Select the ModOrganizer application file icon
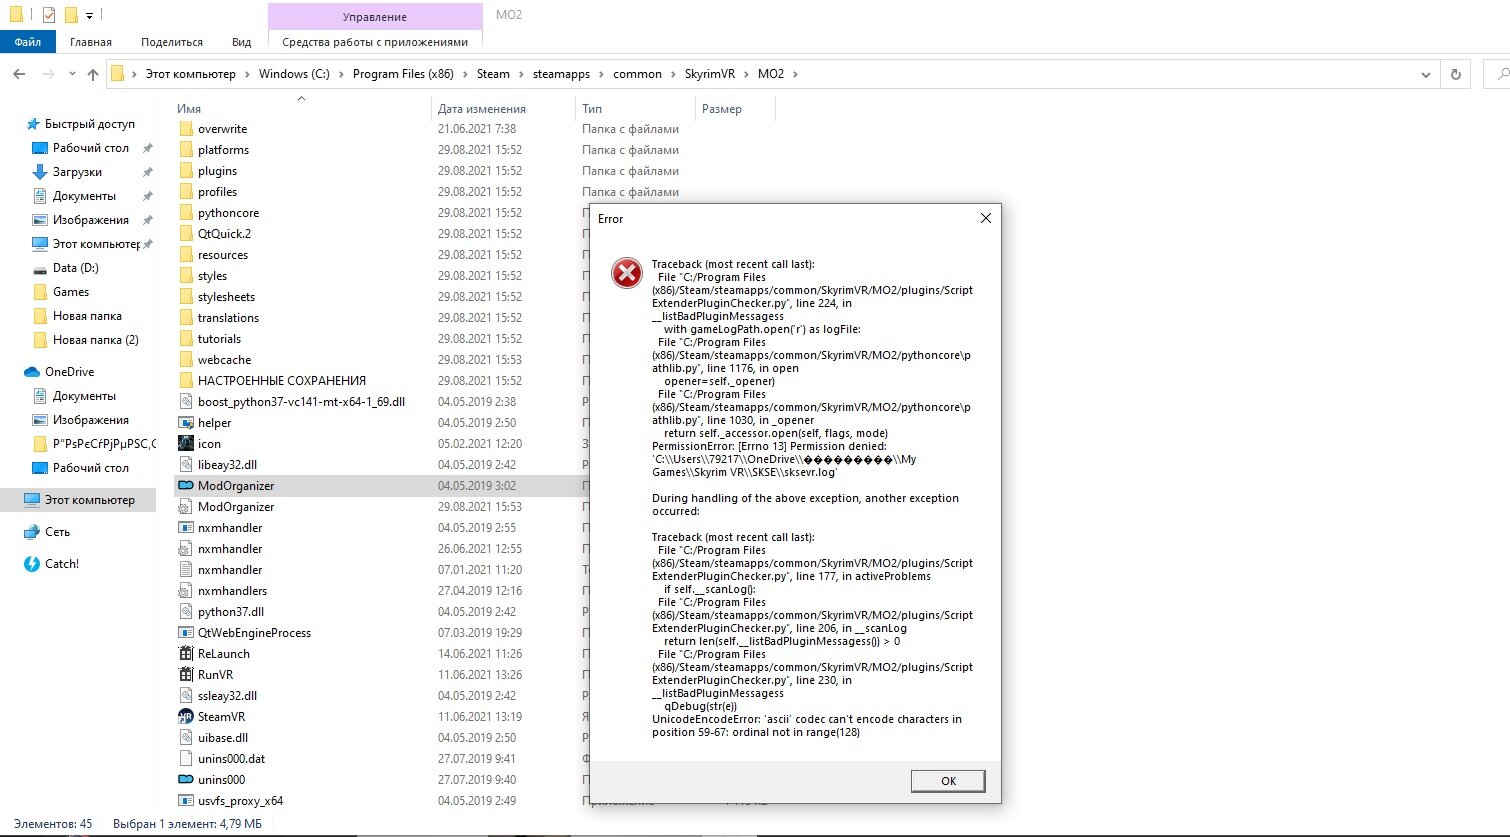Viewport: 1510px width, 837px height. click(185, 486)
